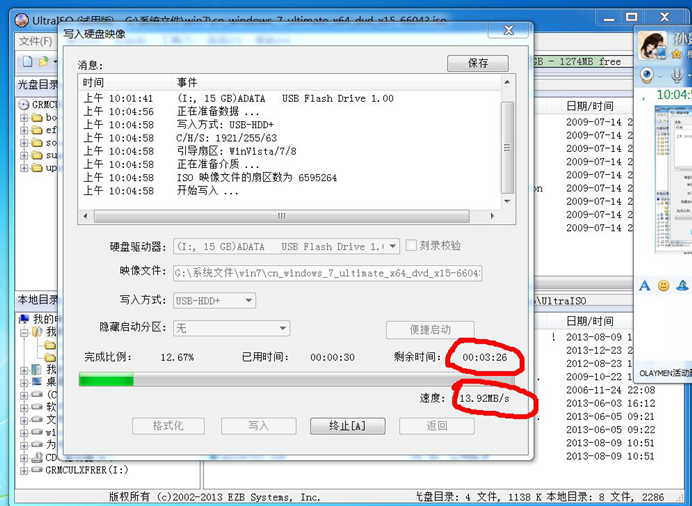Image resolution: width=692 pixels, height=506 pixels.
Task: Click log row 'ISO 映像文件的扇区数为 6595264'
Action: coord(257,178)
